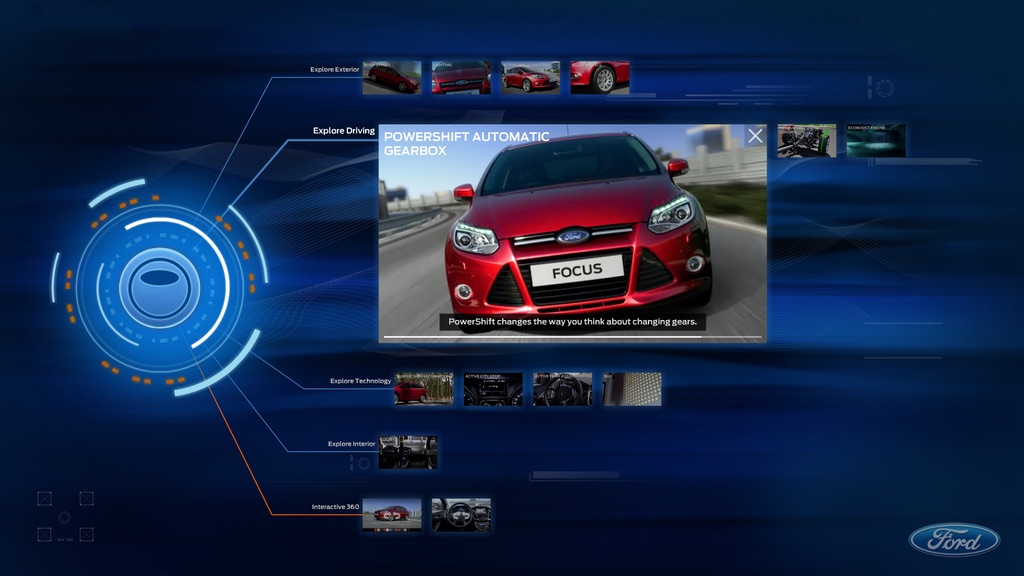Click the PowerShift gearbox video frame
The width and height of the screenshot is (1024, 576).
573,233
